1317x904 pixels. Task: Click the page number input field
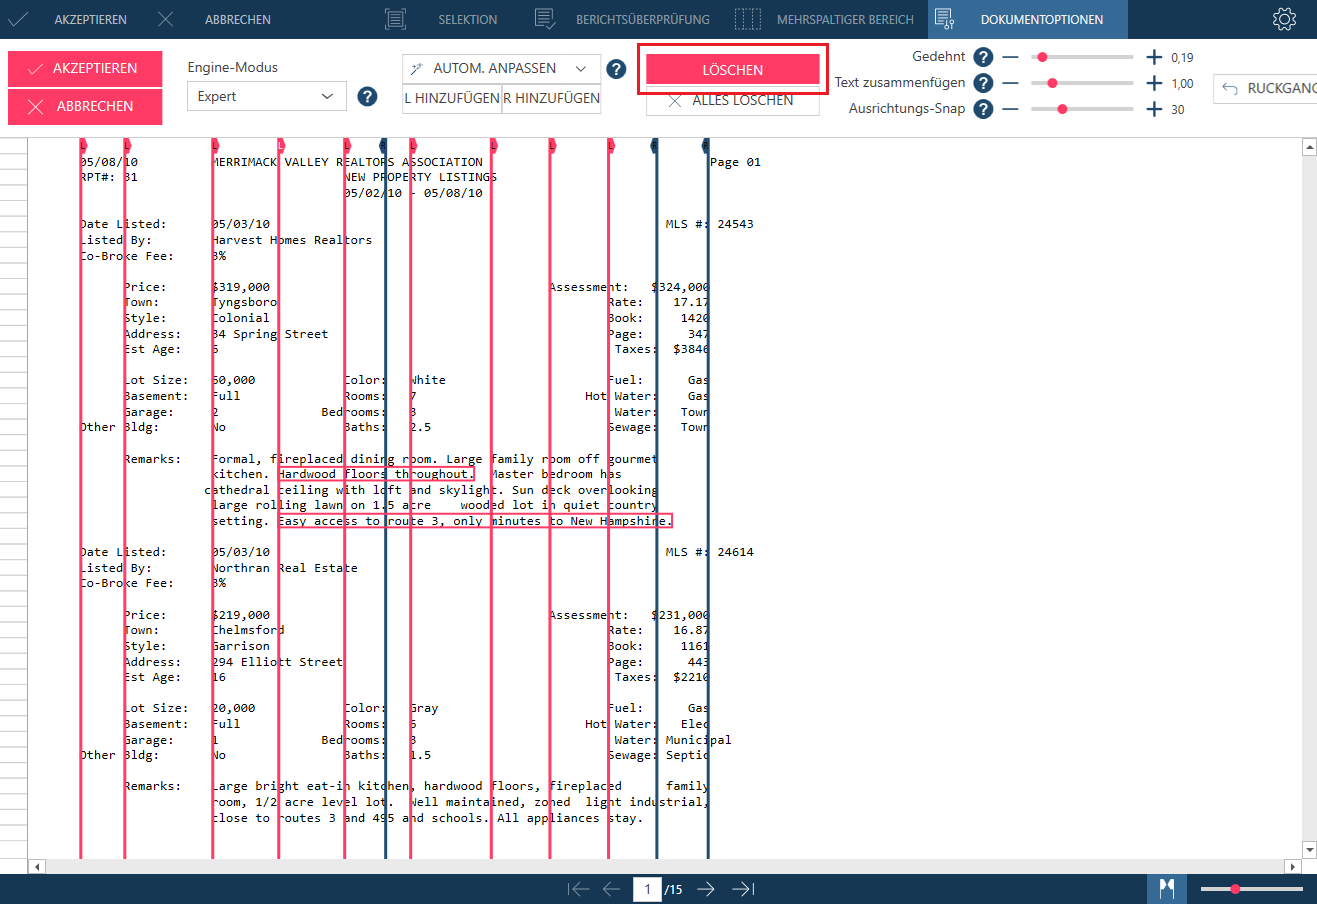pyautogui.click(x=647, y=889)
